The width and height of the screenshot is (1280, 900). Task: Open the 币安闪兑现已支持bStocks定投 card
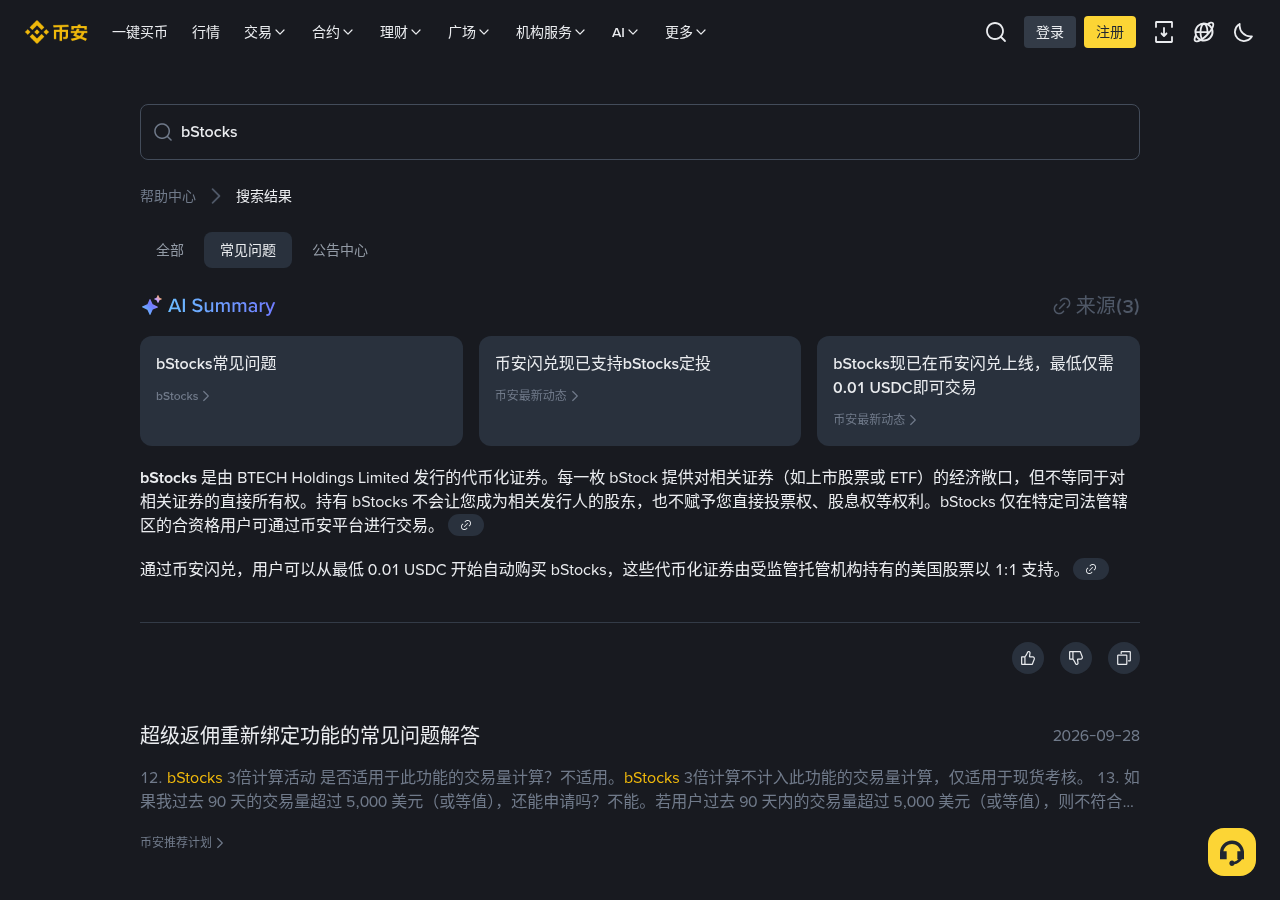tap(640, 391)
